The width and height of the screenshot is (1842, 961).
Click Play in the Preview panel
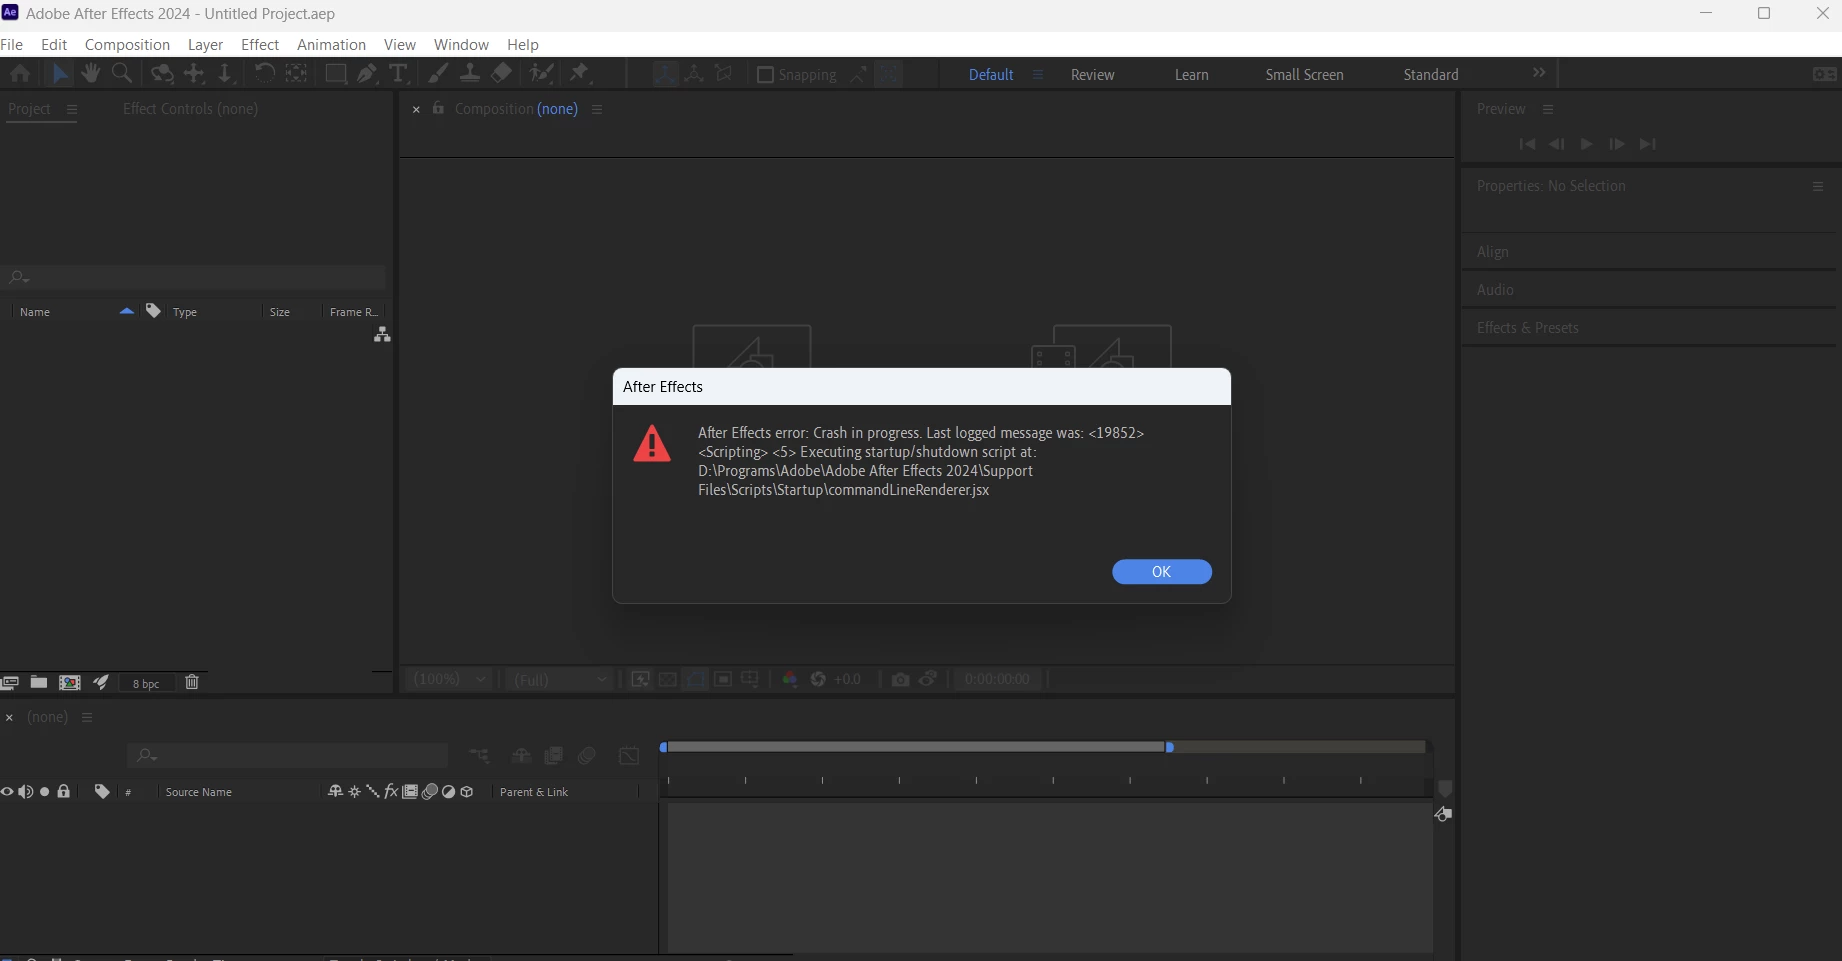[x=1586, y=144]
